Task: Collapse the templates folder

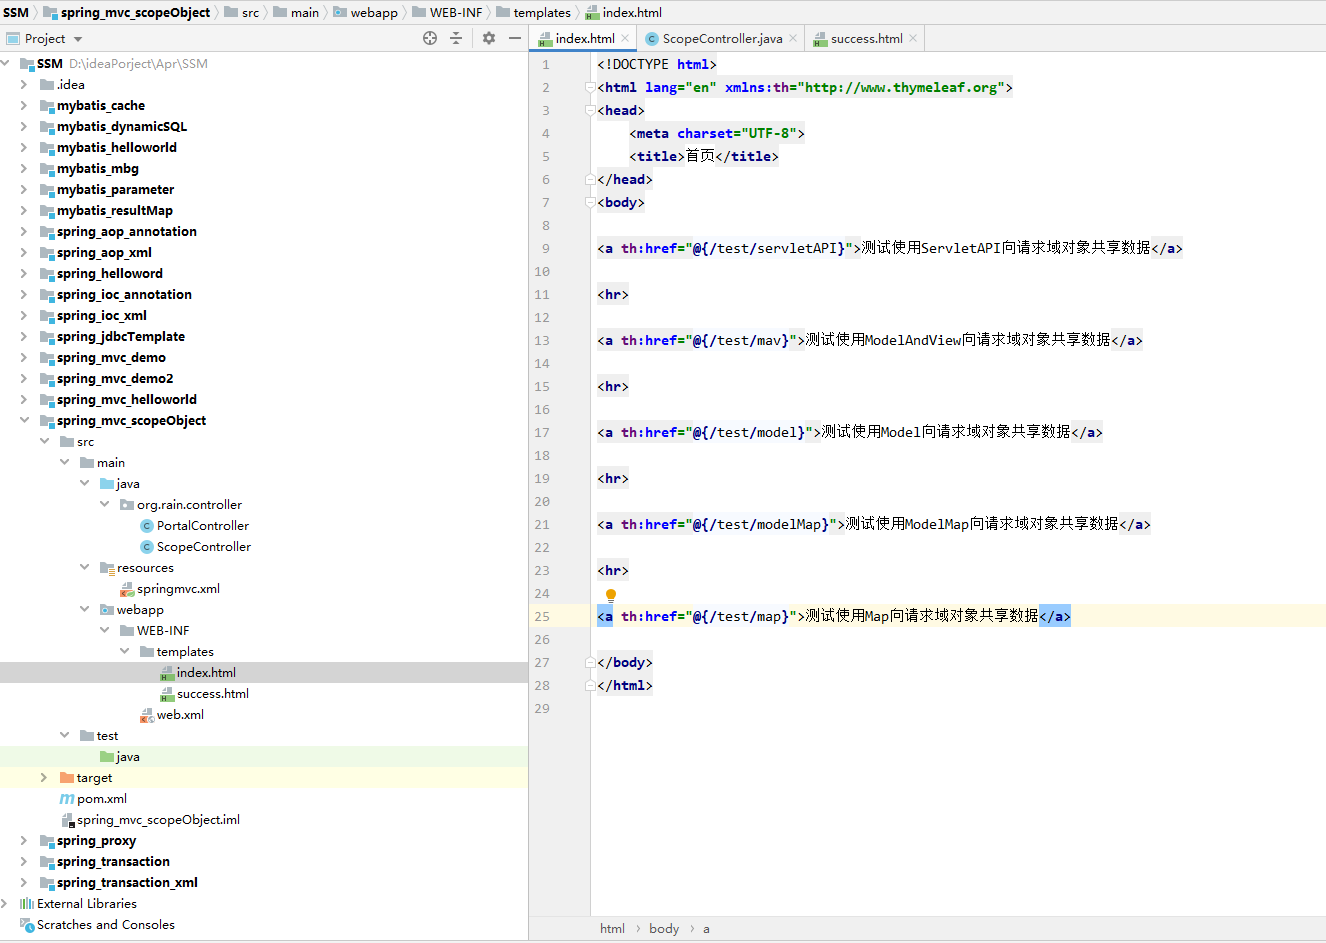Action: pyautogui.click(x=124, y=652)
